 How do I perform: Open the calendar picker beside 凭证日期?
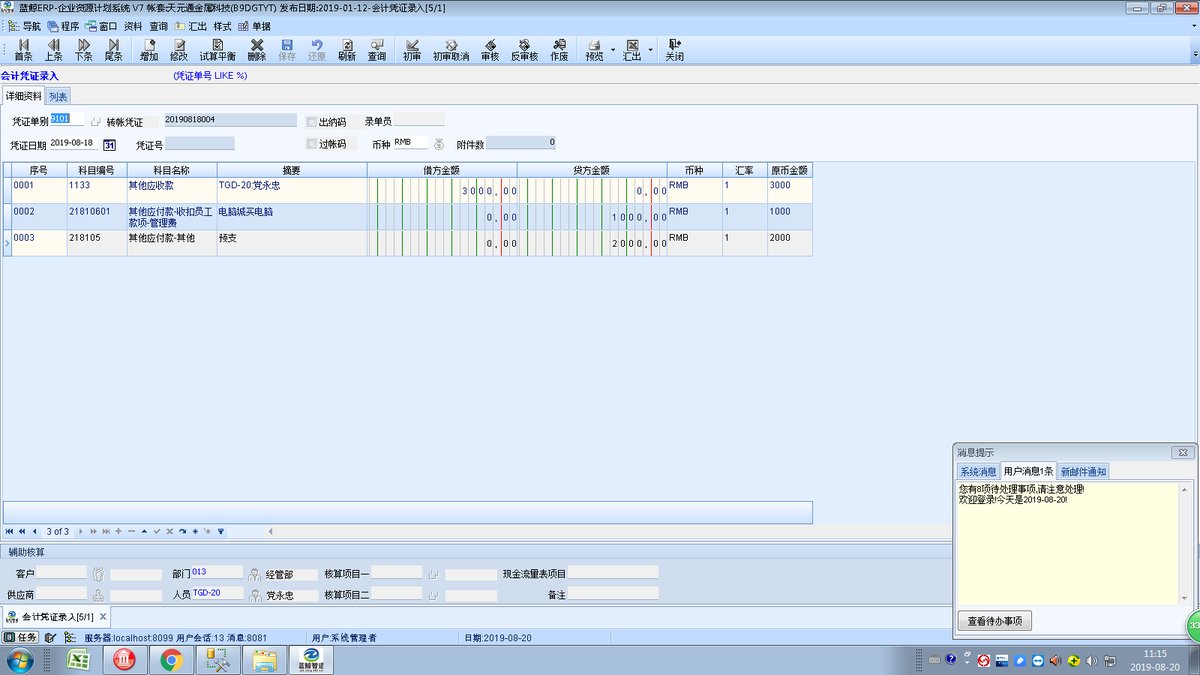point(110,145)
